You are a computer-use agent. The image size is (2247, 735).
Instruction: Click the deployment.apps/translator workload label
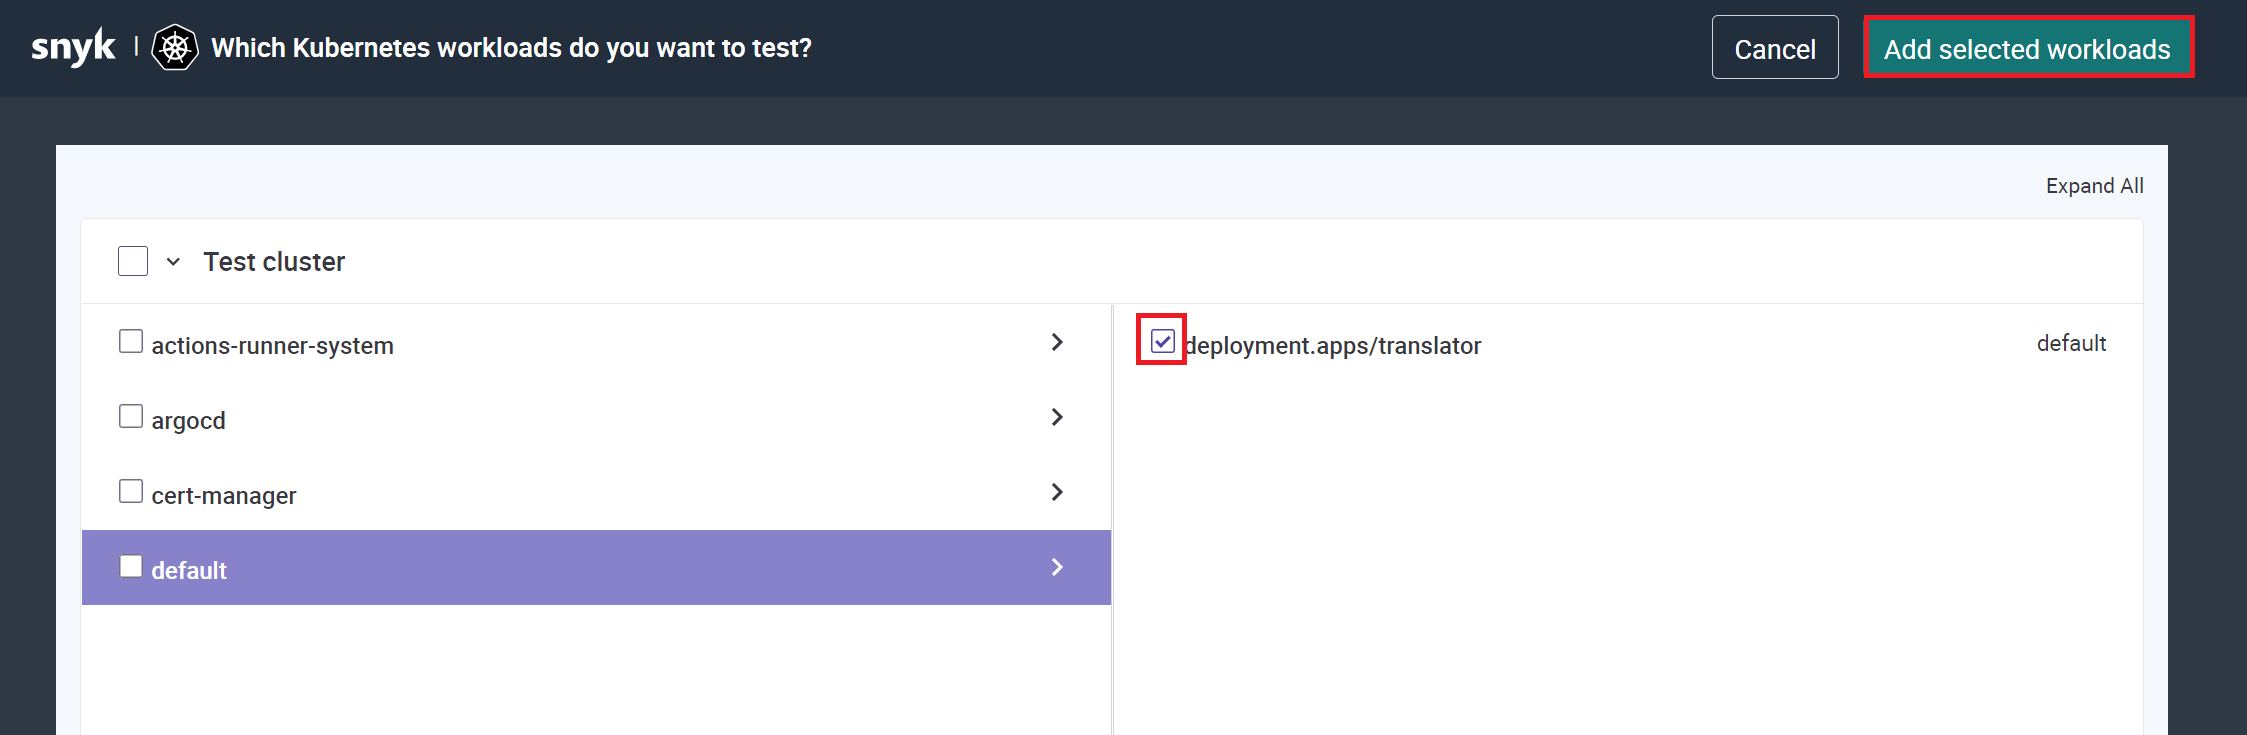click(1333, 346)
